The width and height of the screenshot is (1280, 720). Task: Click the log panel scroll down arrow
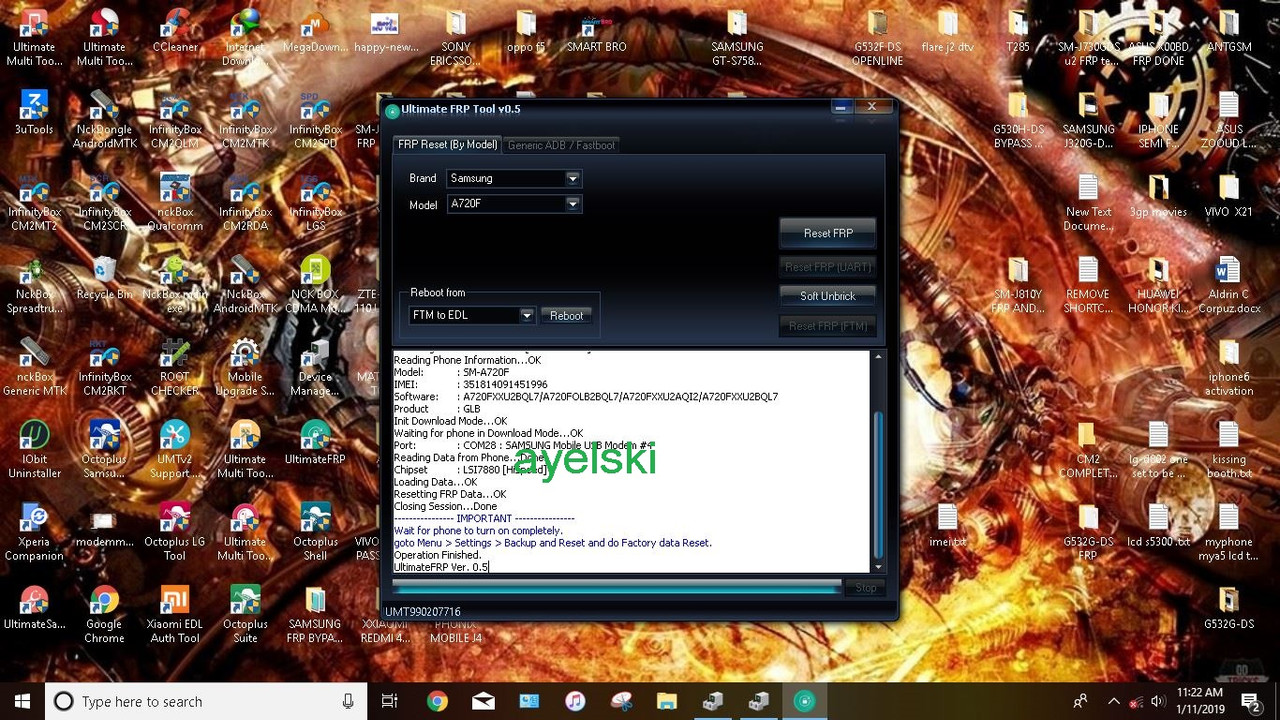[878, 567]
